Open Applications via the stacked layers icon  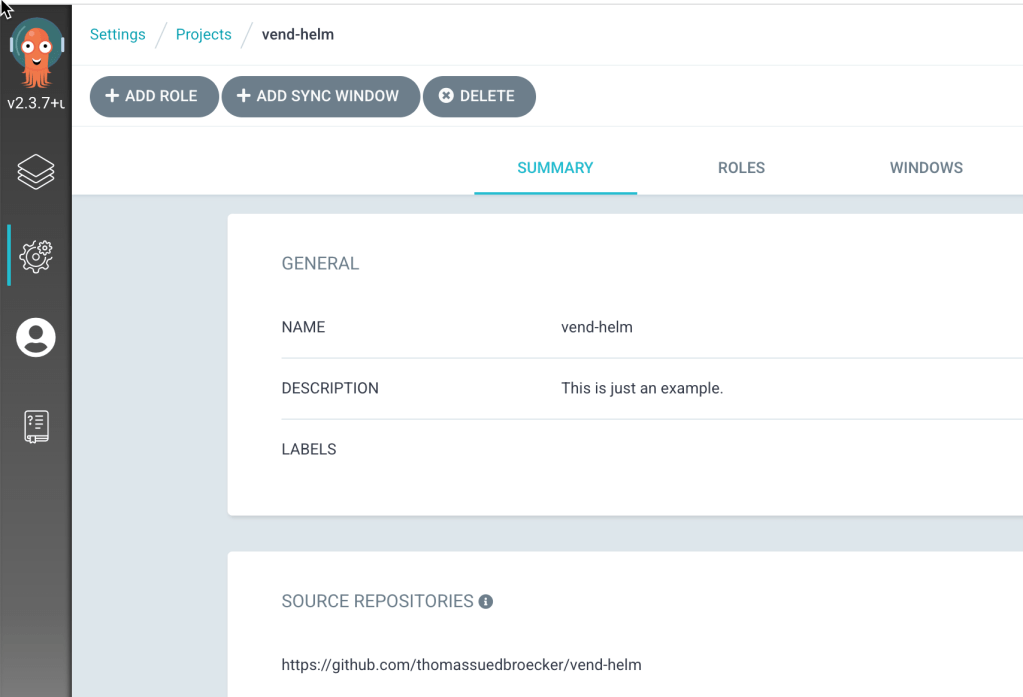pos(36,172)
